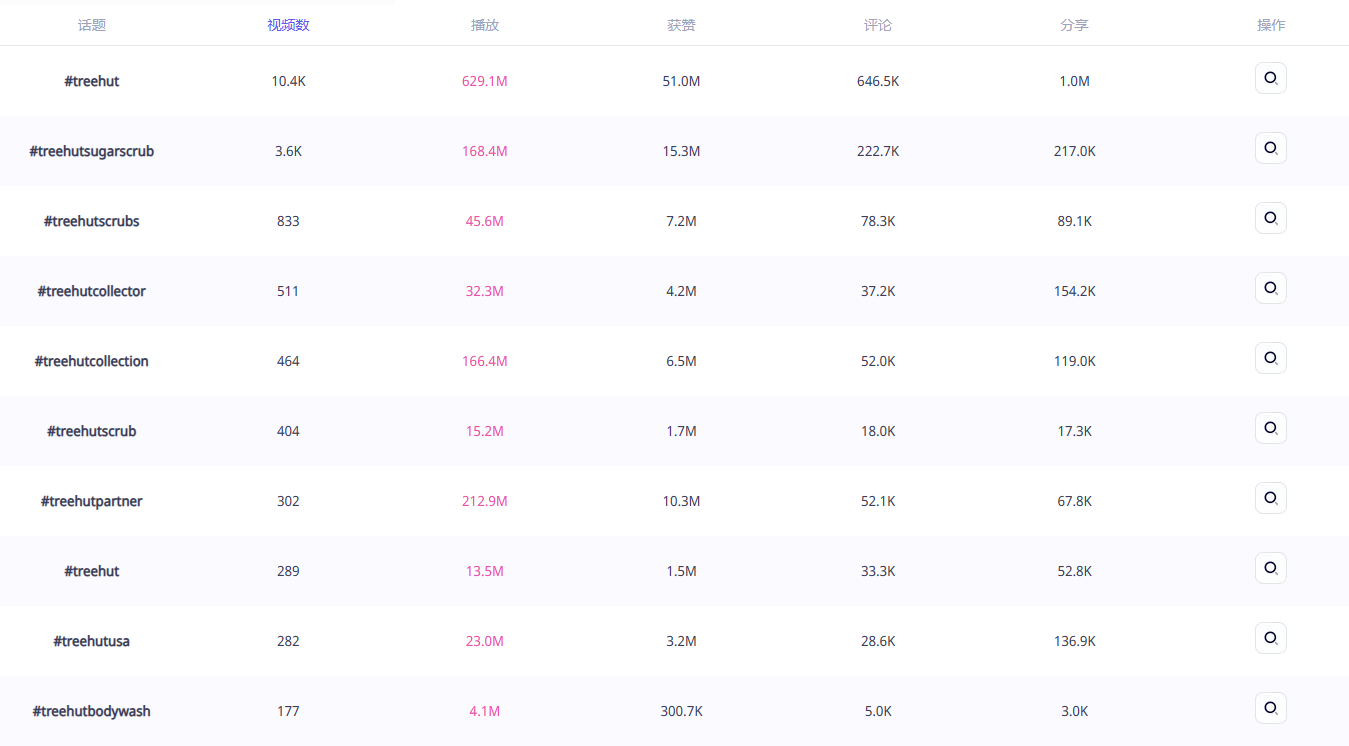Open the search icon for #treehutpartner
This screenshot has height=746, width=1349.
[x=1270, y=498]
